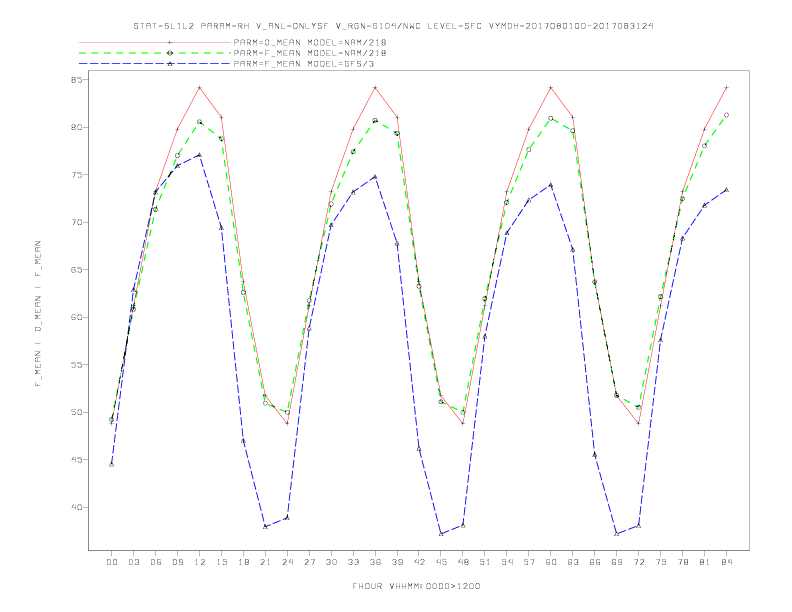Viewport: 792px width, 612px height.
Task: Click red O_MEAN plus marker at hour 36
Action: coord(375,88)
